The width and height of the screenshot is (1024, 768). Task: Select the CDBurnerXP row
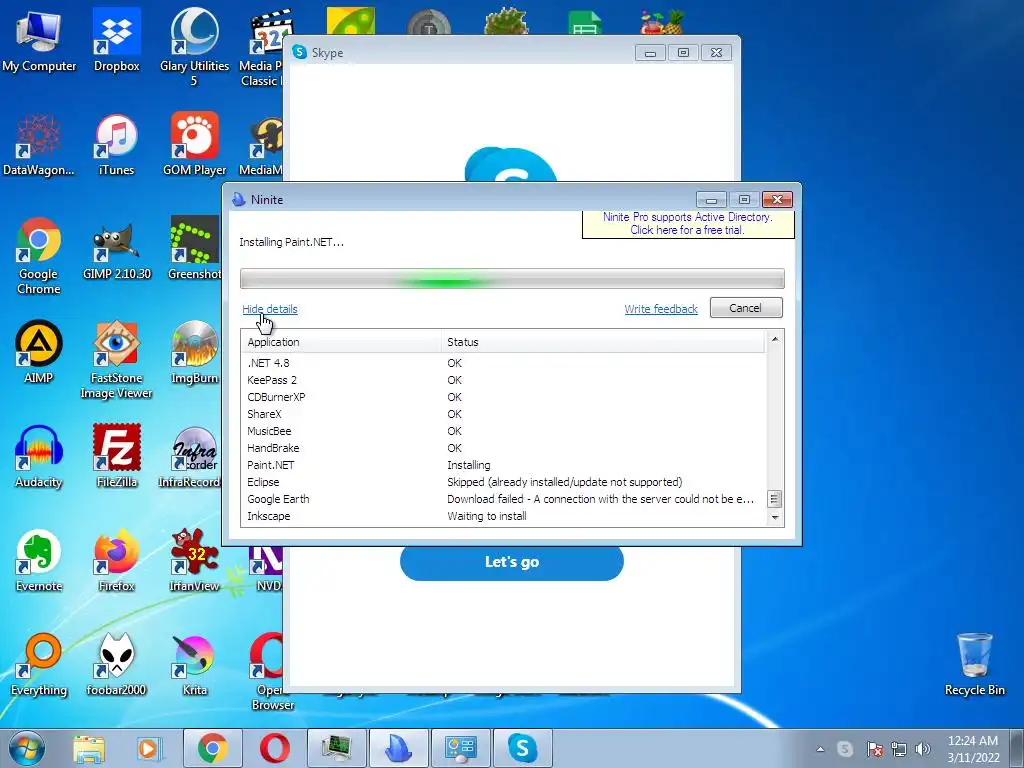tap(503, 397)
